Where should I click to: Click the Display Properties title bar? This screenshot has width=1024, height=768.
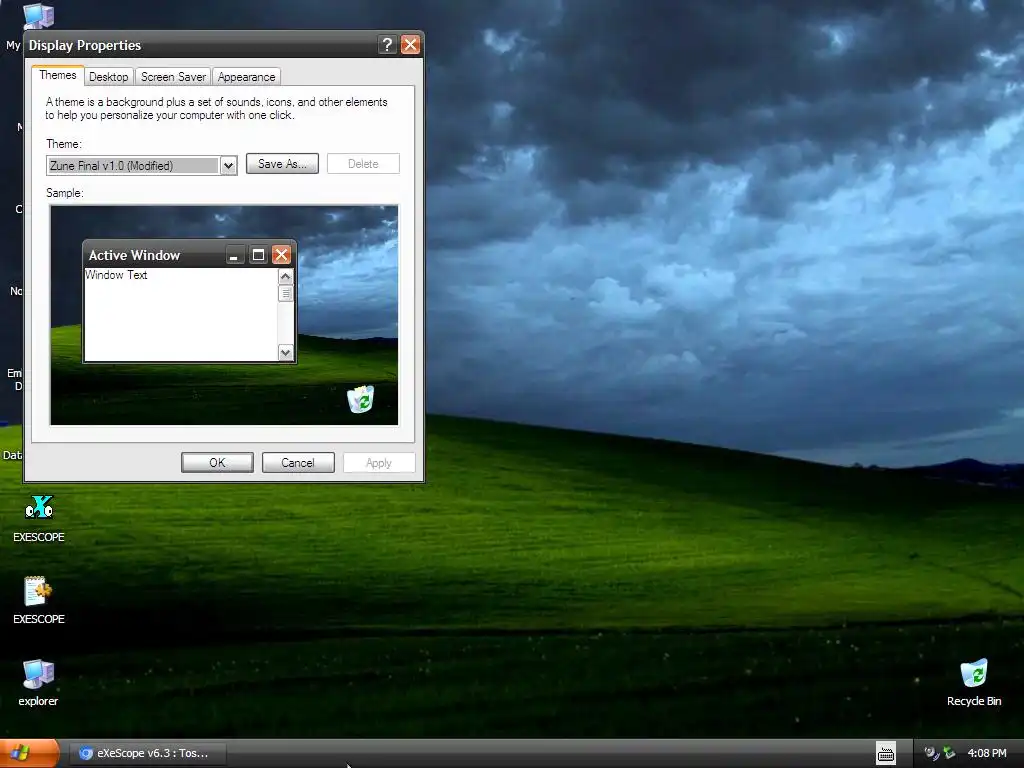click(x=224, y=44)
